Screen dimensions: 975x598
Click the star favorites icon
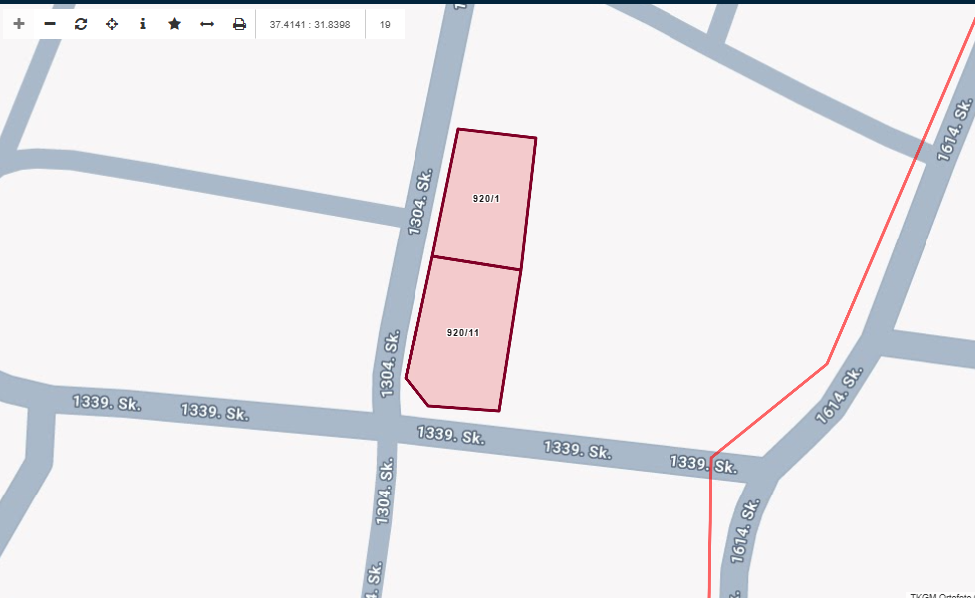[x=174, y=24]
